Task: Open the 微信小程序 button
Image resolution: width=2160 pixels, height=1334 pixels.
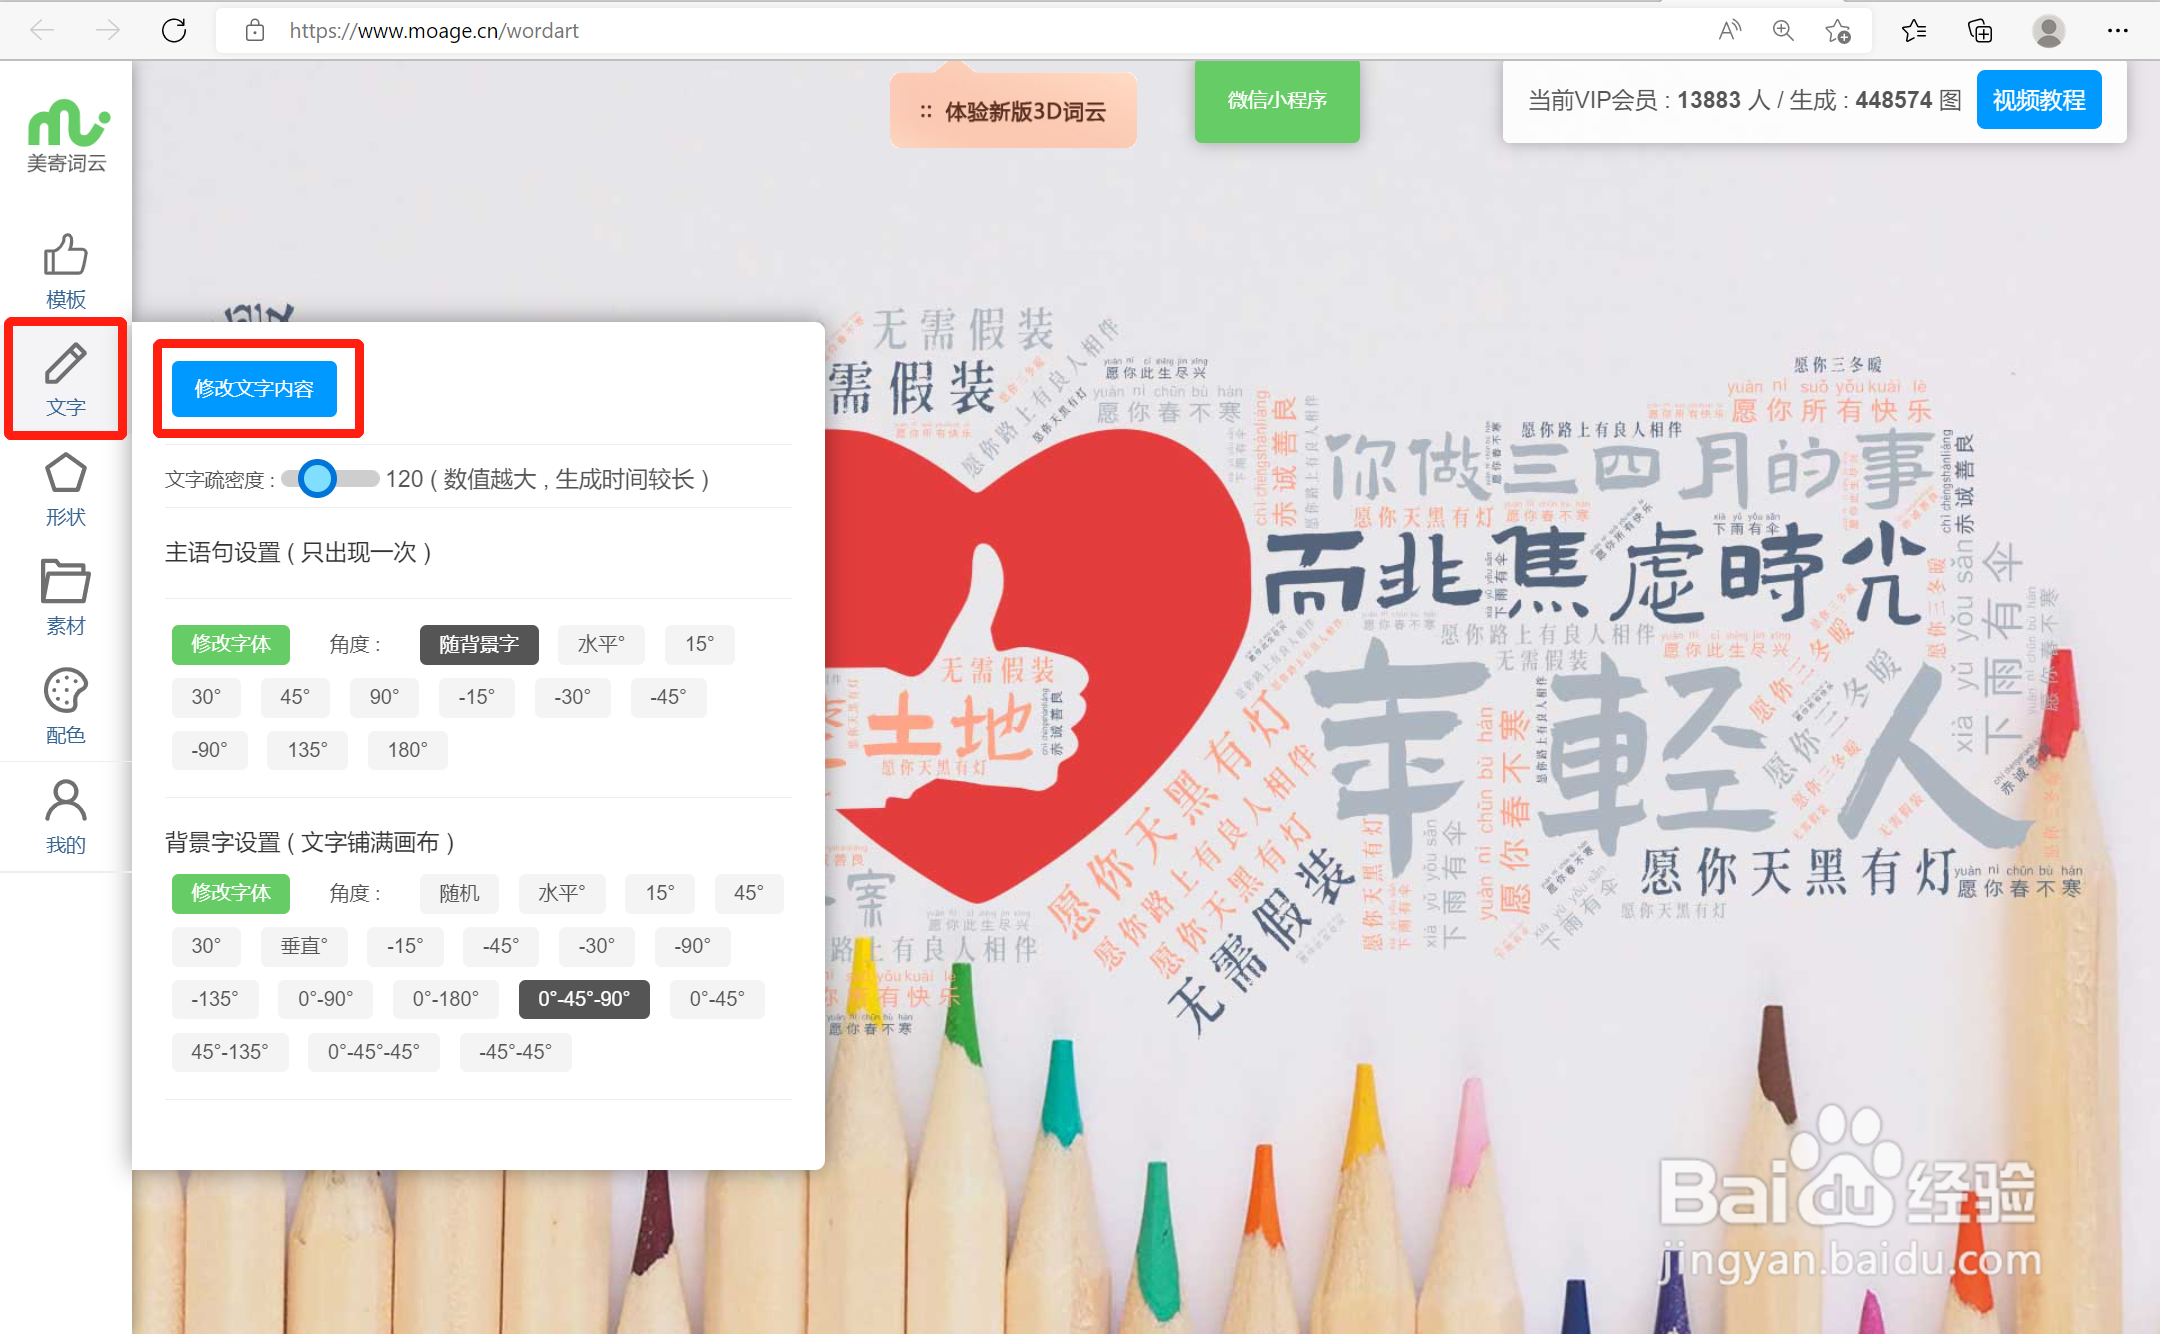Action: pos(1277,100)
